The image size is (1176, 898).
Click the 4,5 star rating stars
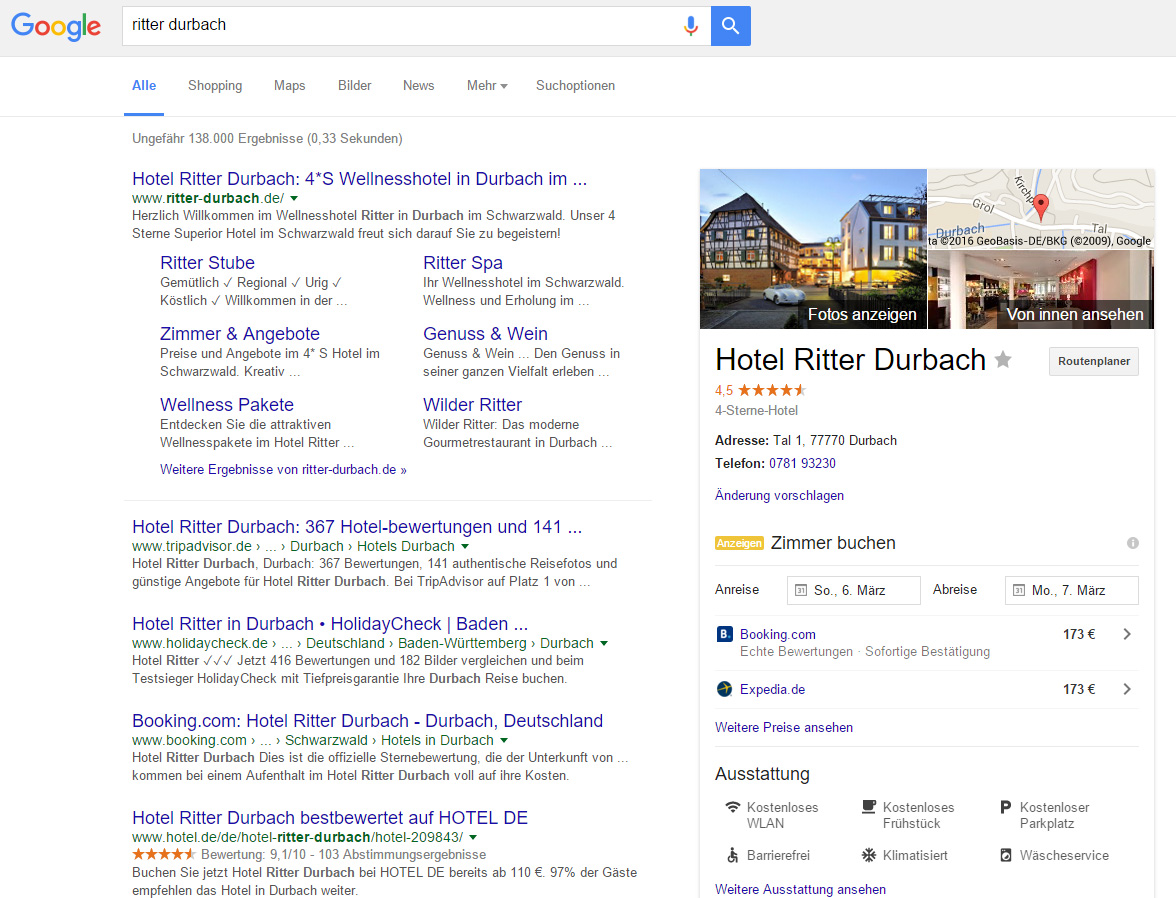(x=772, y=390)
